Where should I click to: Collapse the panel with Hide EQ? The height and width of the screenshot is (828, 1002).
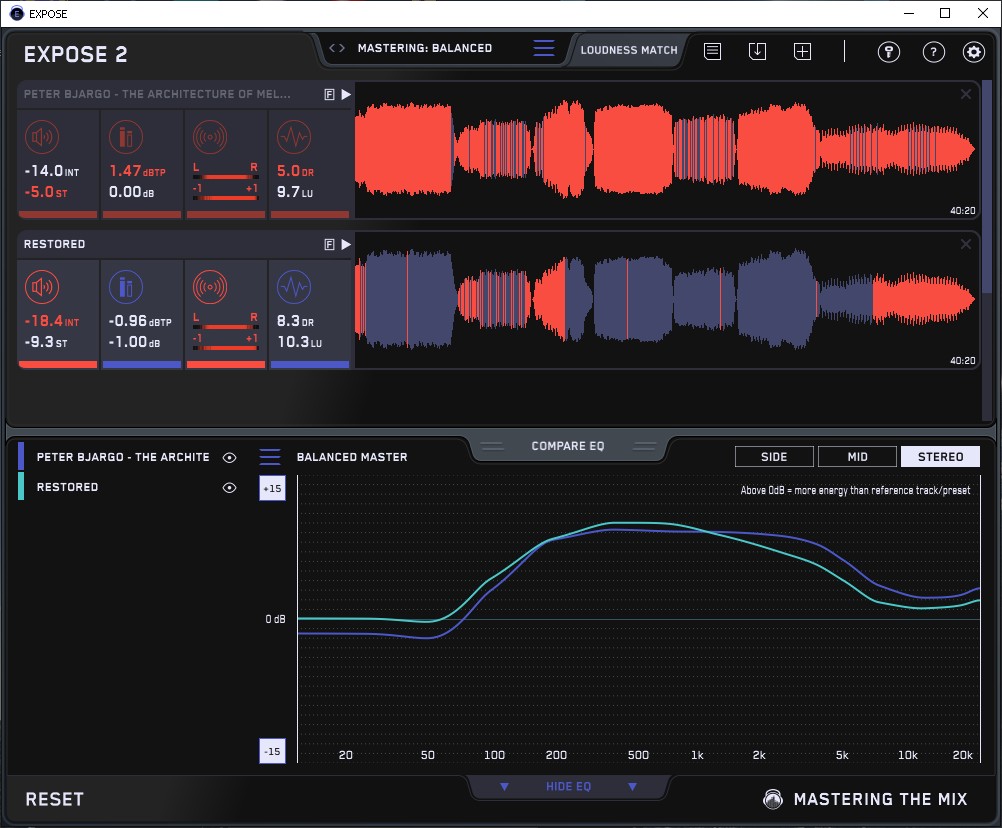(x=568, y=786)
